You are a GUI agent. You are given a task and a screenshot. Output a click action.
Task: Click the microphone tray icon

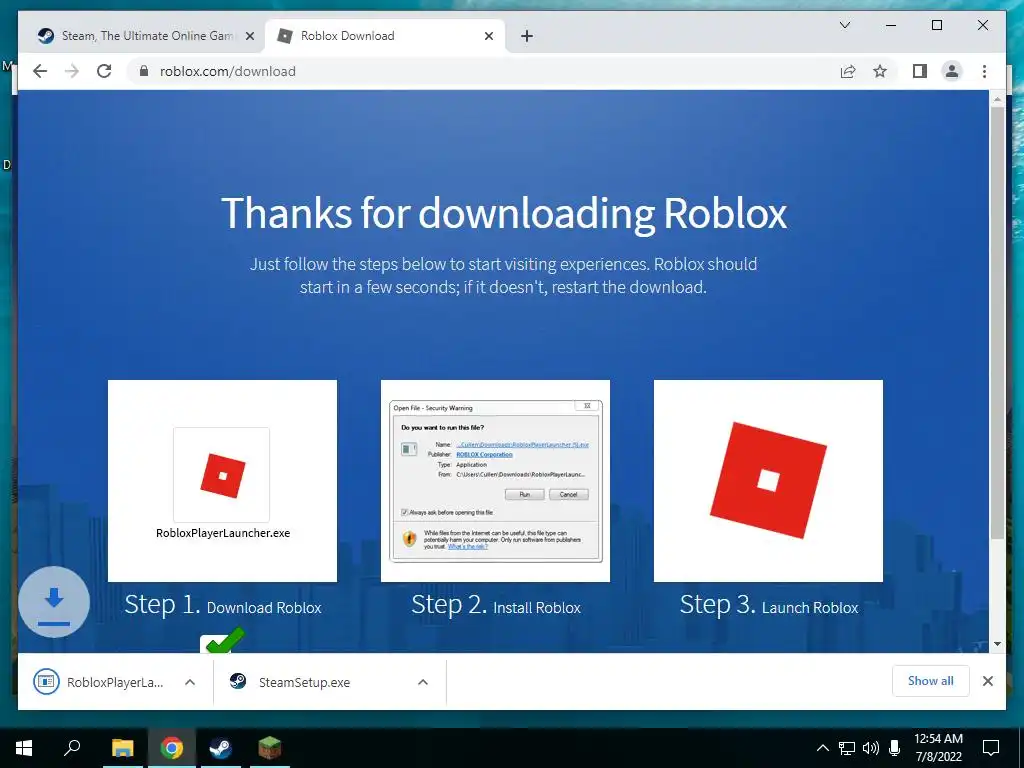[x=895, y=748]
